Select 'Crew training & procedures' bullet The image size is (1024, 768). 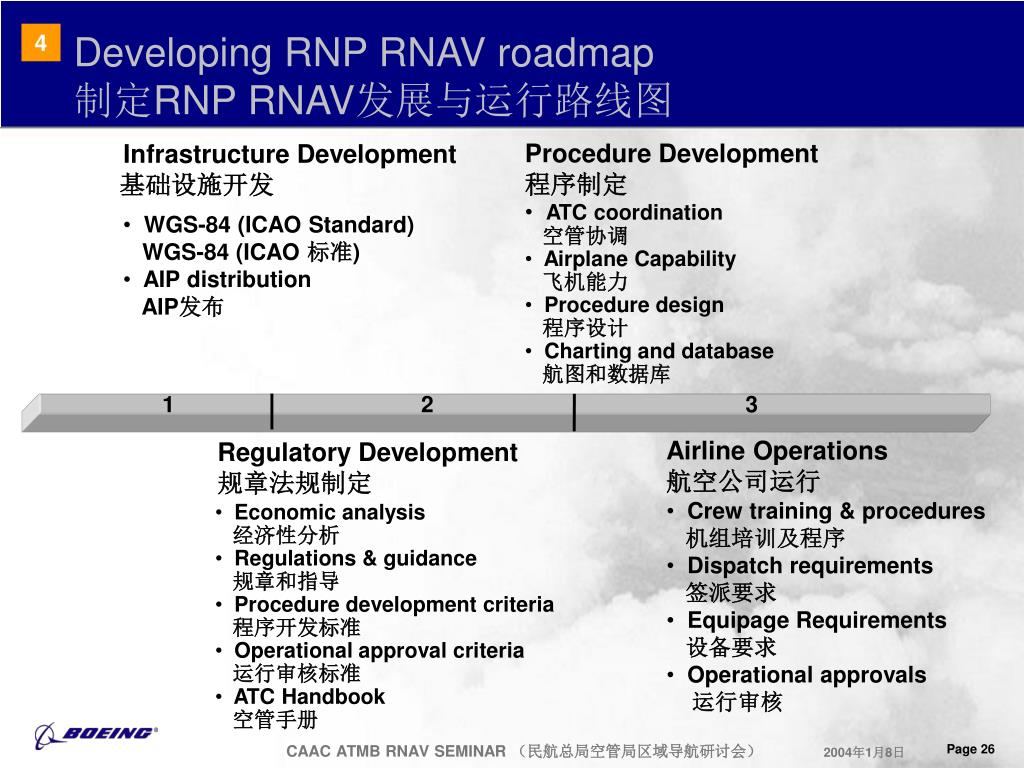coord(836,511)
